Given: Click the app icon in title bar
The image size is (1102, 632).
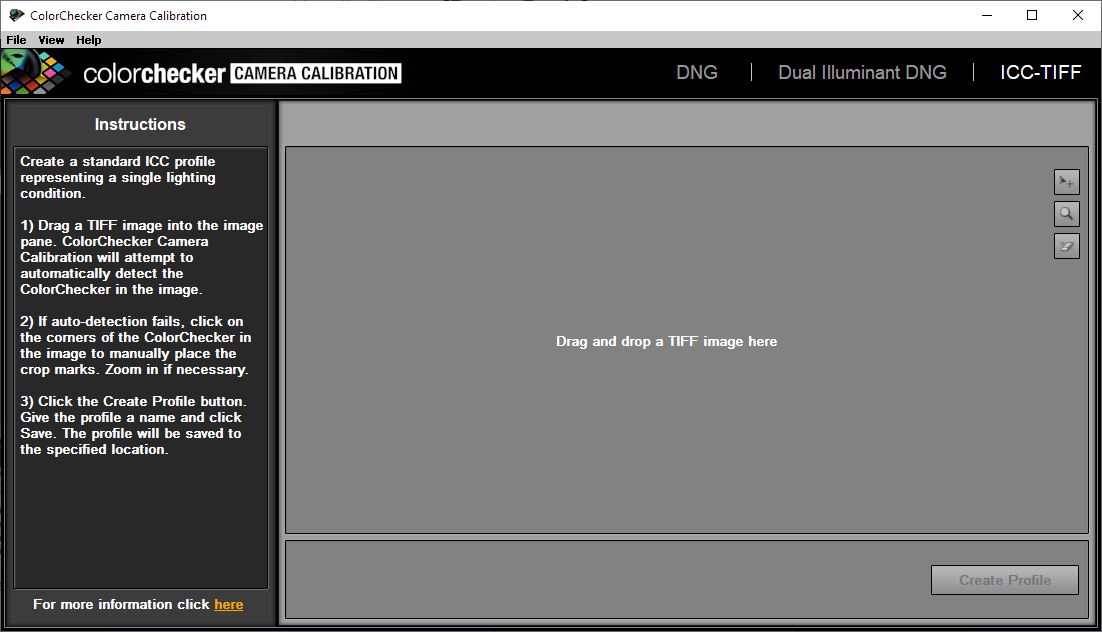Looking at the screenshot, I should point(16,15).
